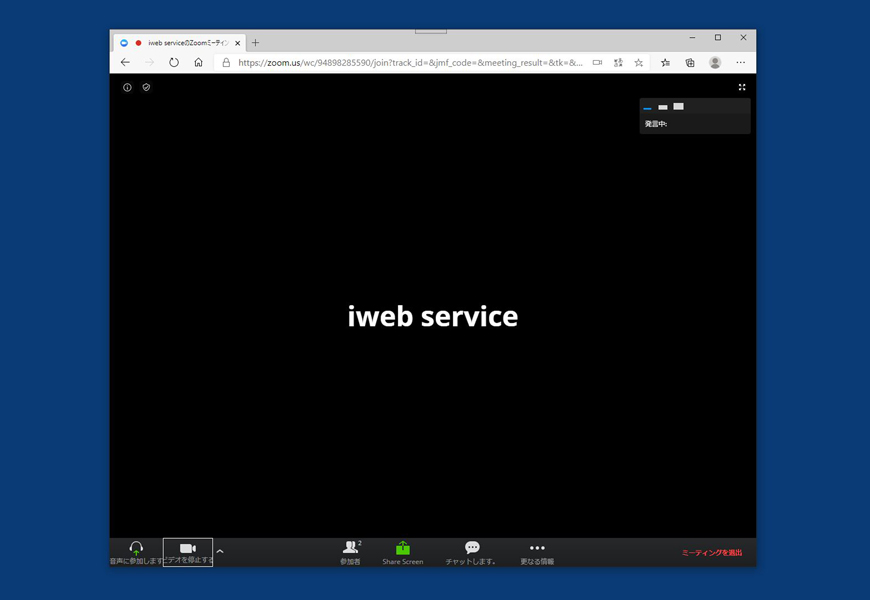
Task: Minimize the speaker thumbnail panel
Action: 647,108
